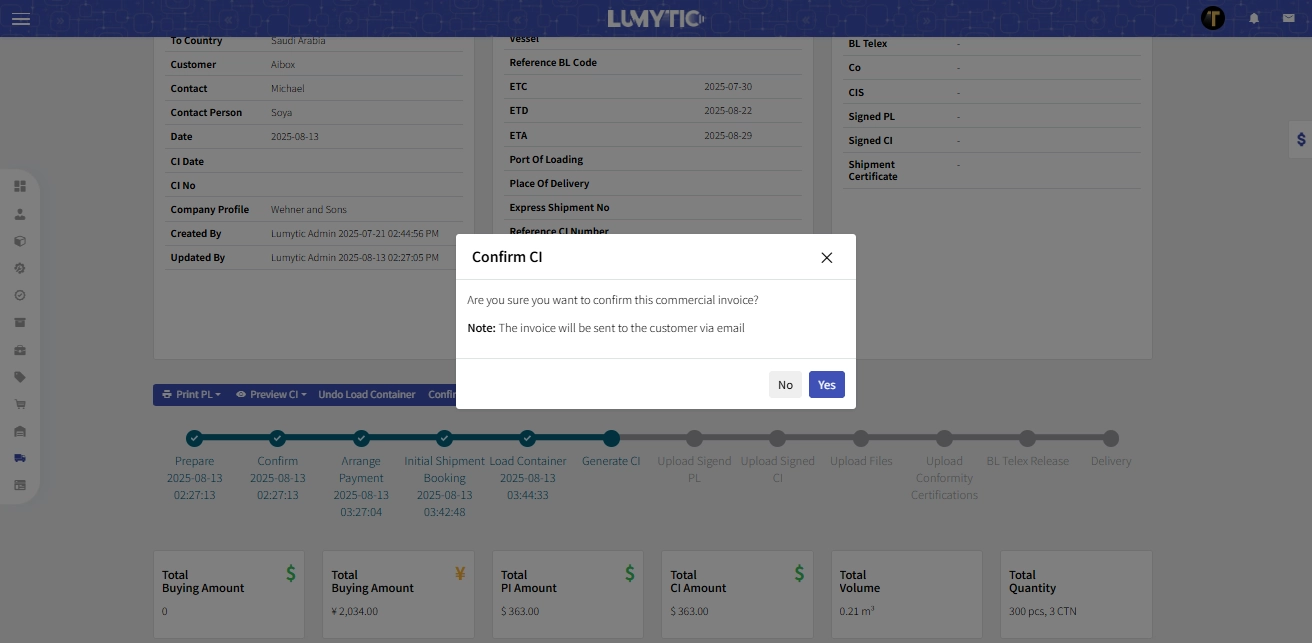
Task: Click the contacts person icon in sidebar
Action: 20,213
